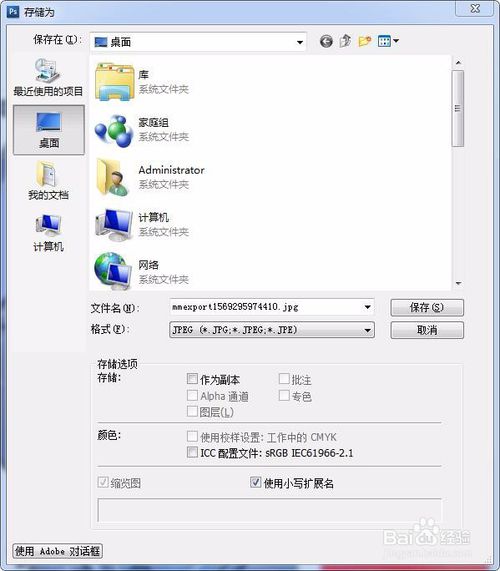Open Computer (计算机) in left sidebar
The height and width of the screenshot is (571, 500).
coord(48,233)
